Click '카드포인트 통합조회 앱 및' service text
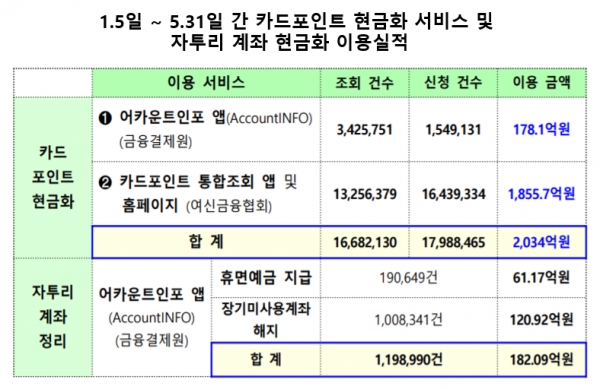600x389 pixels. pos(208,181)
